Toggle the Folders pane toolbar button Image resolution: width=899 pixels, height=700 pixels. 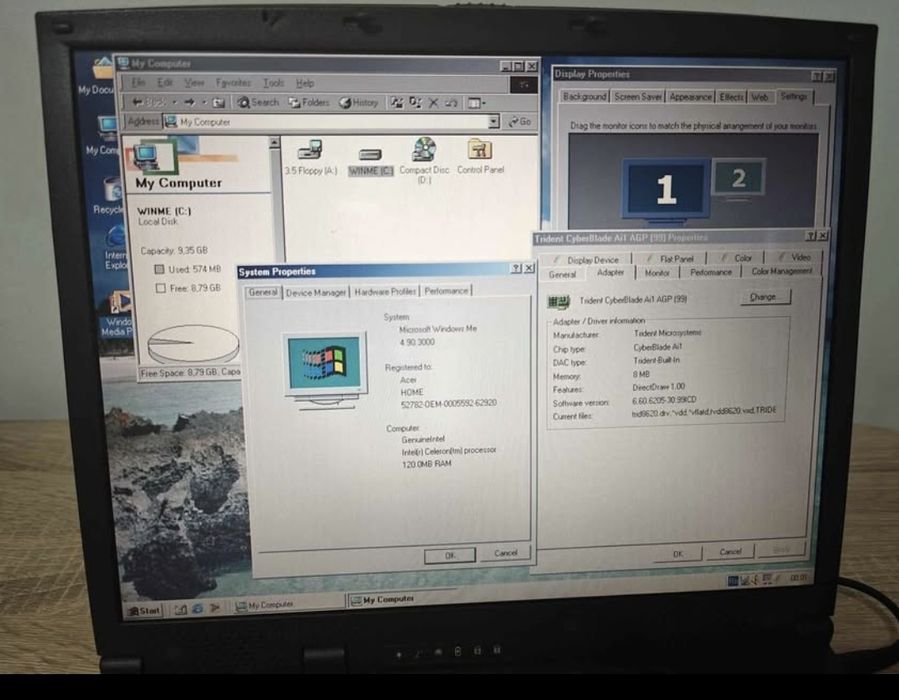click(310, 103)
